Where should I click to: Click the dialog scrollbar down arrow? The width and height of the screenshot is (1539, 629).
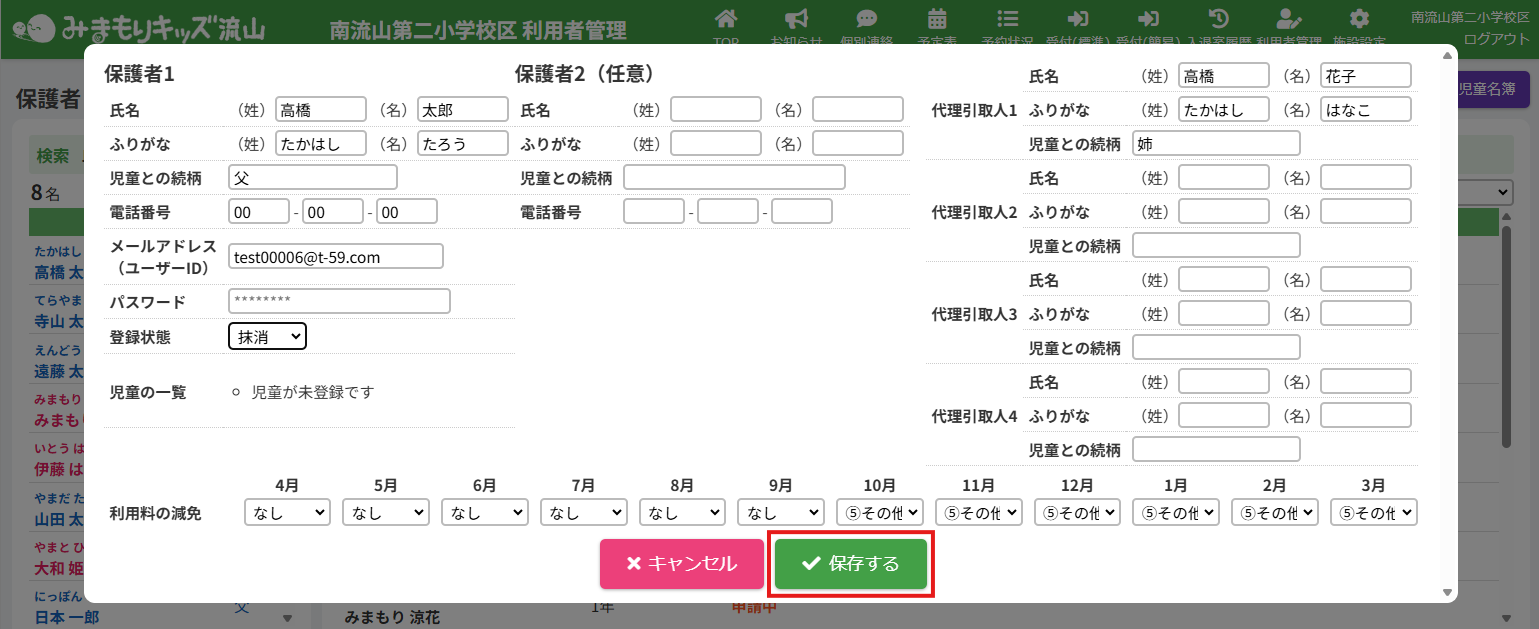[1447, 593]
